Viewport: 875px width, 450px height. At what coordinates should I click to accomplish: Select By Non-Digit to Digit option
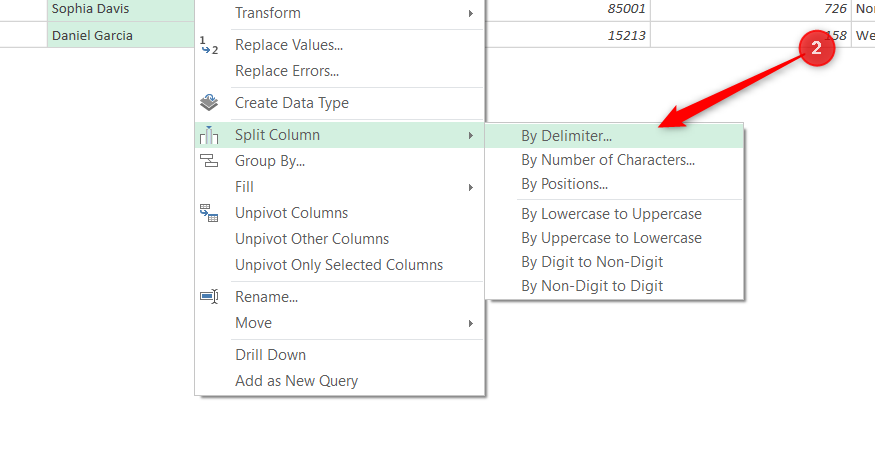pyautogui.click(x=614, y=286)
